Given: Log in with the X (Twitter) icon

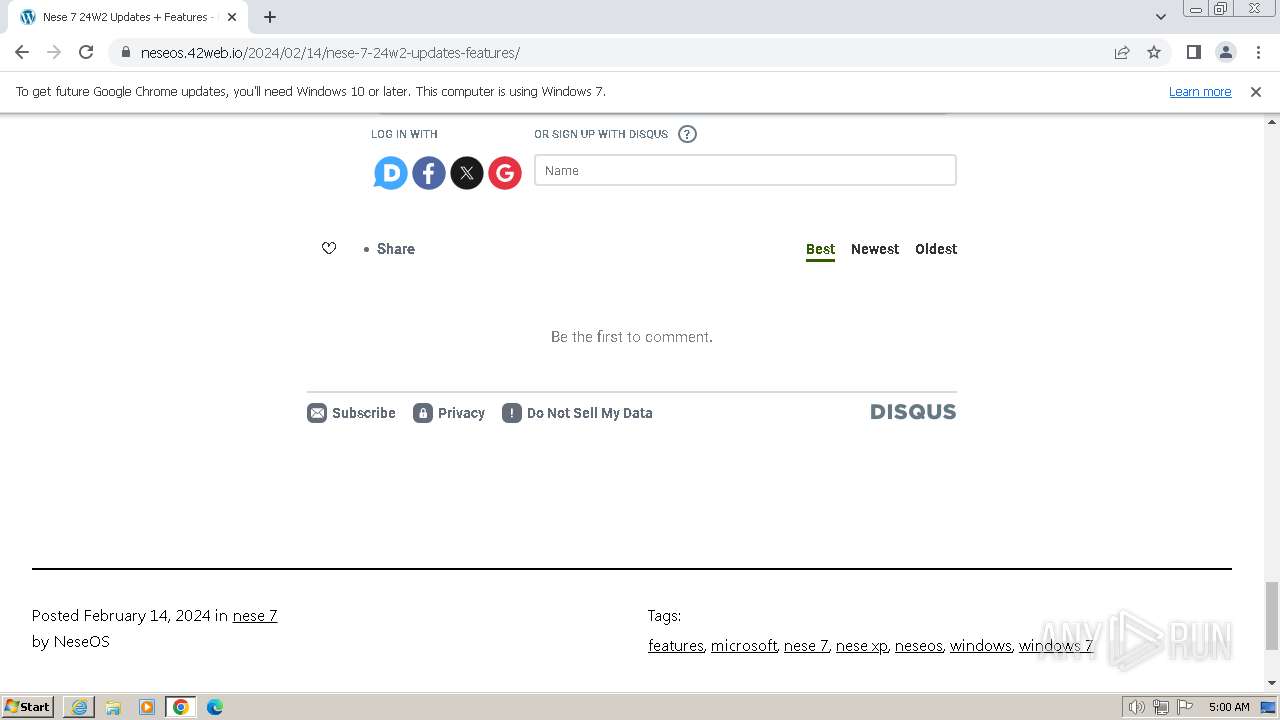Looking at the screenshot, I should (467, 173).
